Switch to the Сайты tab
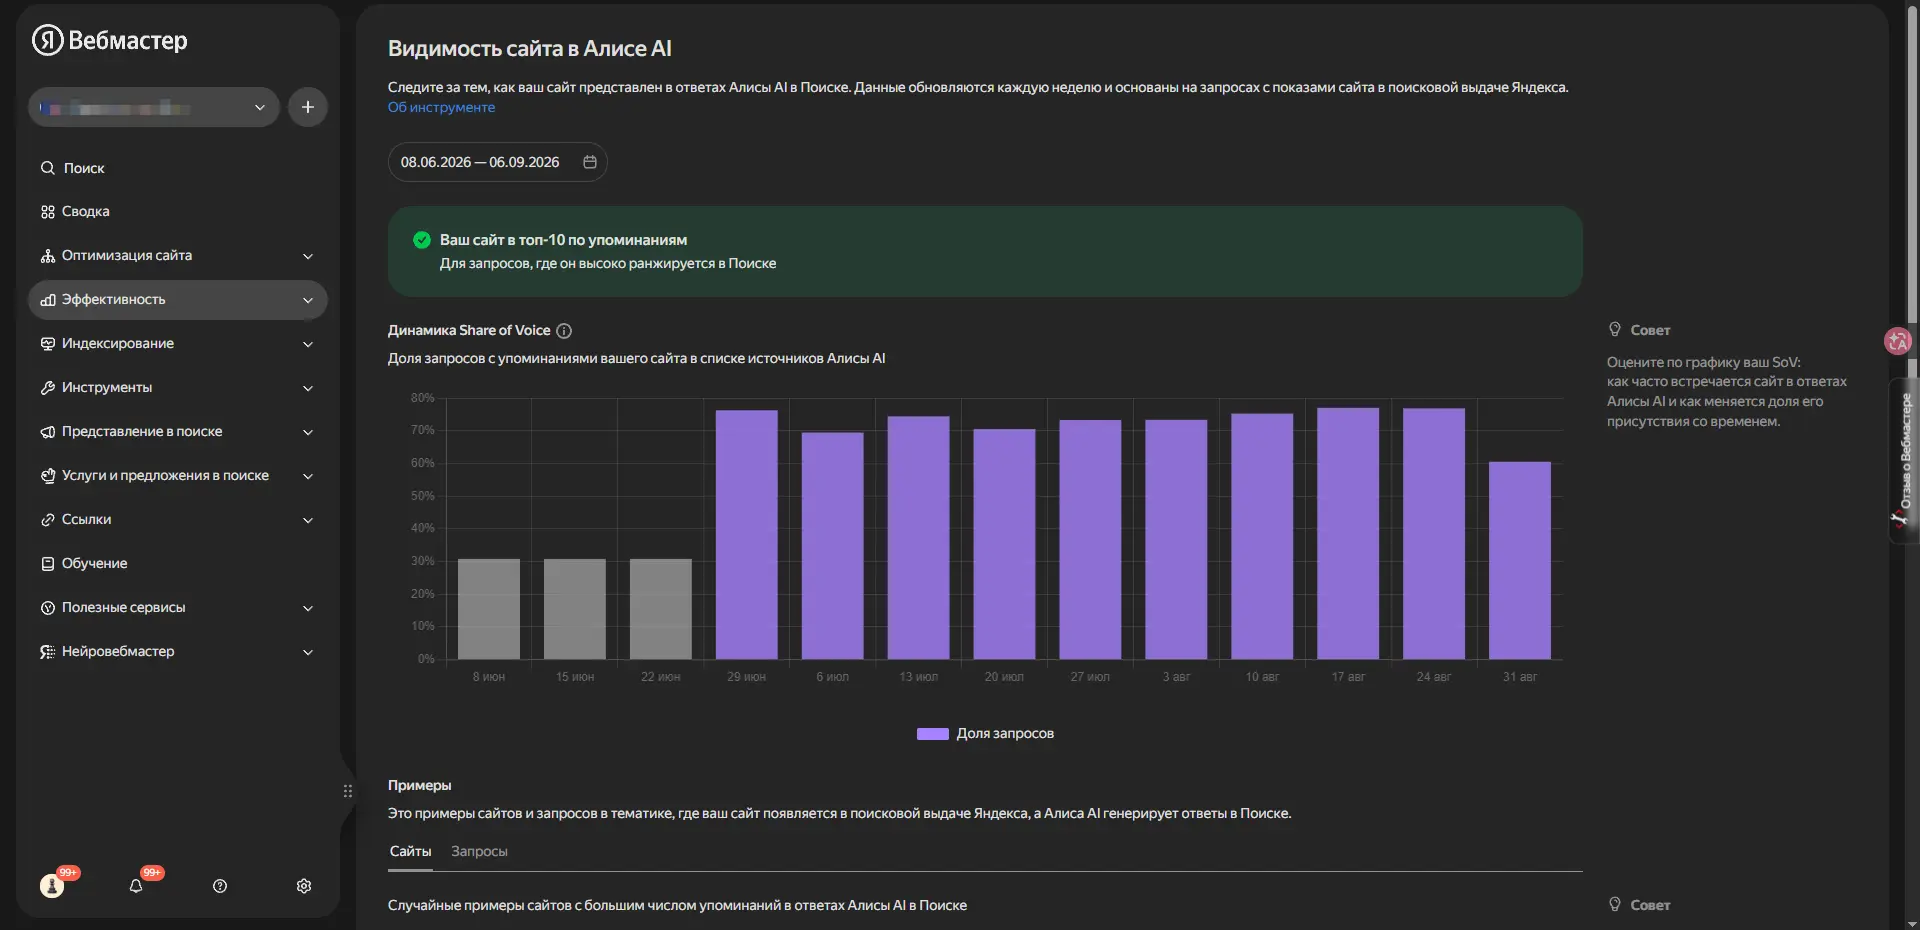This screenshot has width=1920, height=930. click(x=410, y=852)
